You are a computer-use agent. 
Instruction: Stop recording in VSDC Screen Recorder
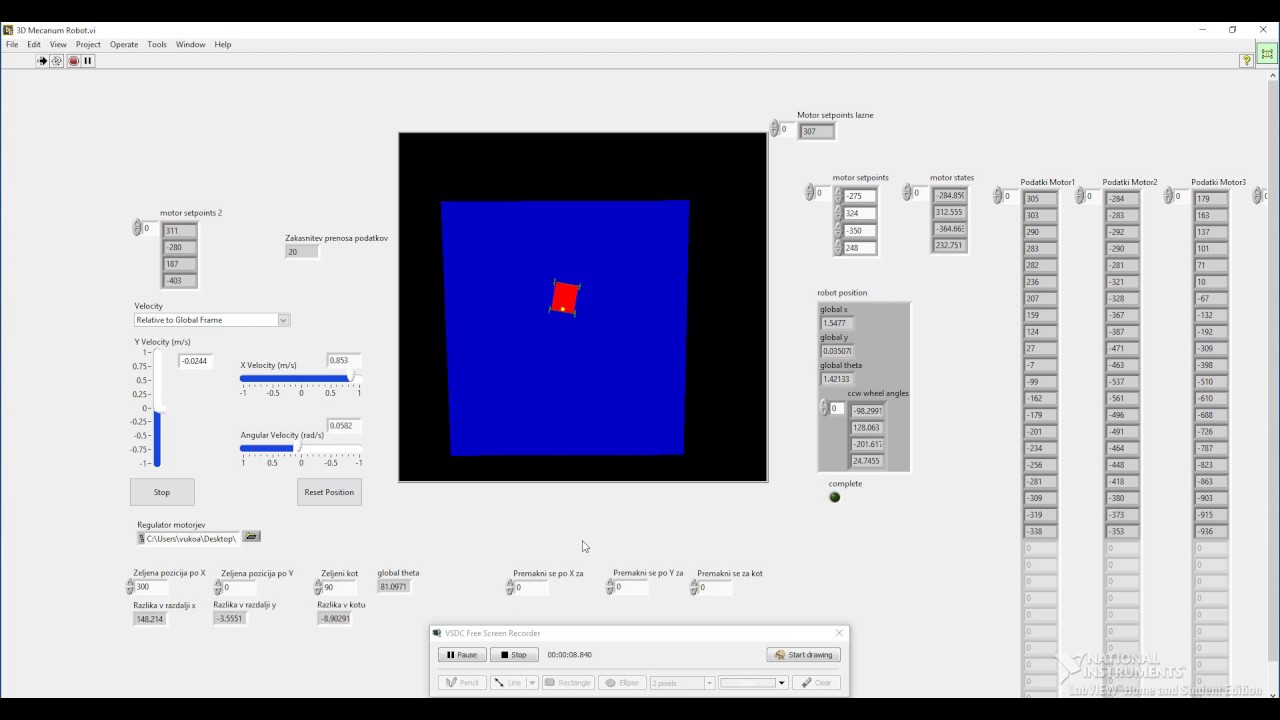pos(514,655)
